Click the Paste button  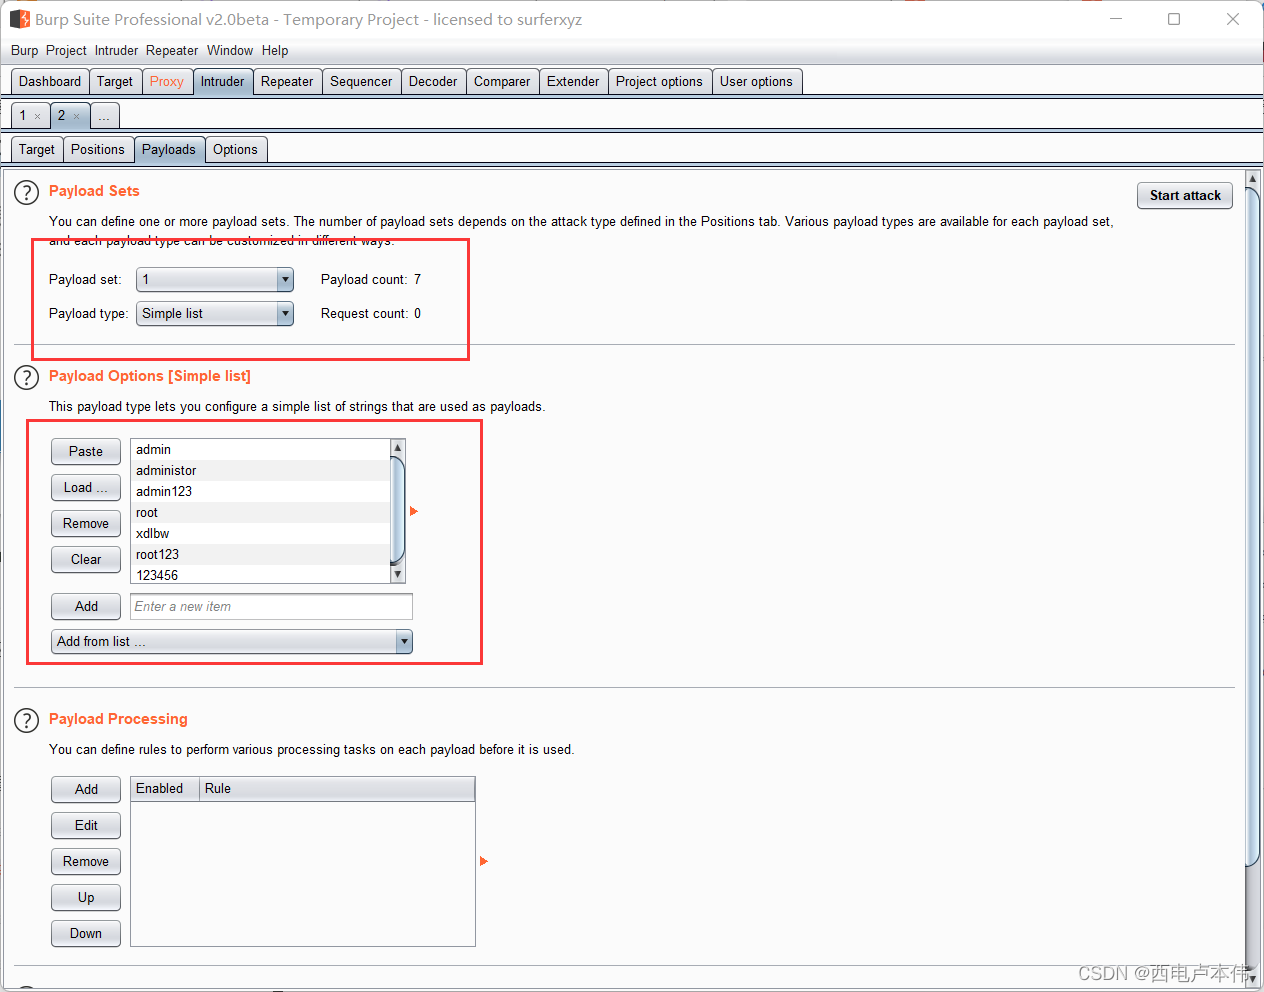[x=86, y=452]
